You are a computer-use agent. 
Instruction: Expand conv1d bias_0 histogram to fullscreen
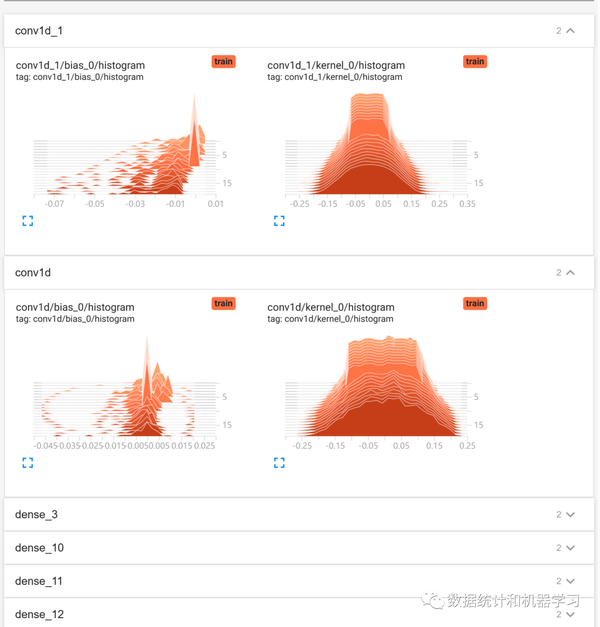28,463
